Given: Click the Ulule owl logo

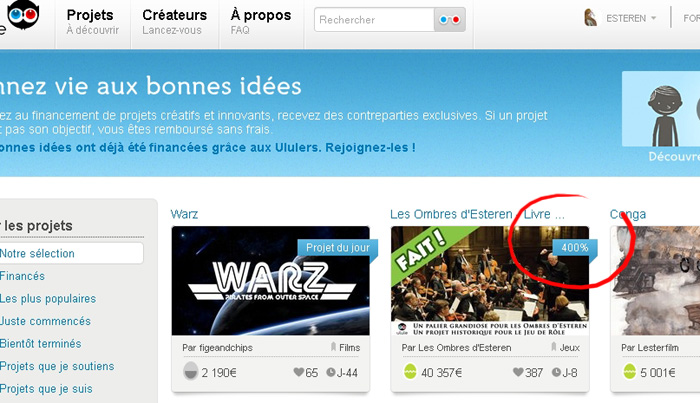Looking at the screenshot, I should (23, 14).
